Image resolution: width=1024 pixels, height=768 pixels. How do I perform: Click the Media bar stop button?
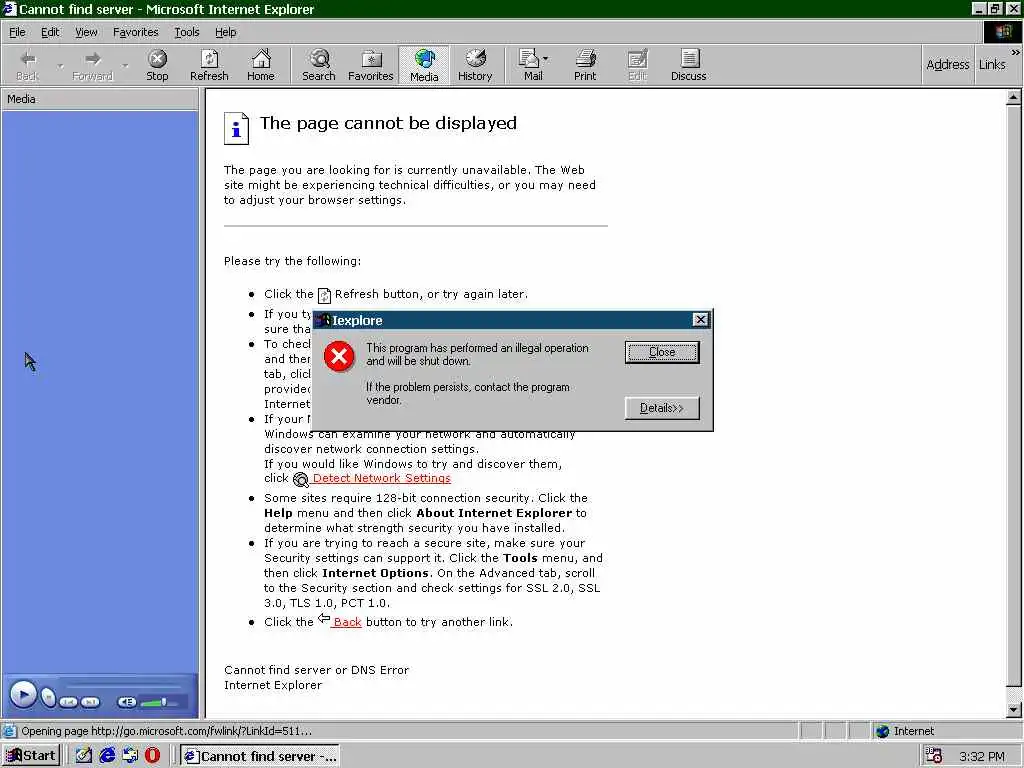(48, 697)
